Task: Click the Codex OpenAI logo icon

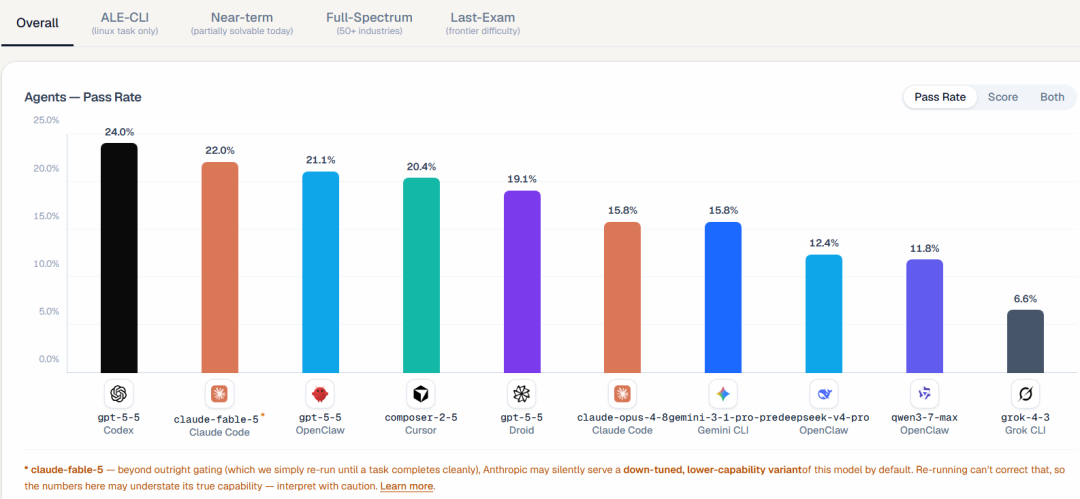Action: click(119, 394)
